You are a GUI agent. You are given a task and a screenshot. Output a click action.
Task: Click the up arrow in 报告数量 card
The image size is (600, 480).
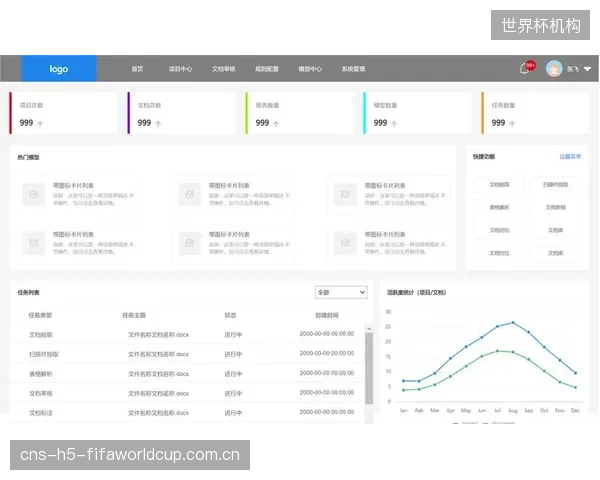click(276, 124)
